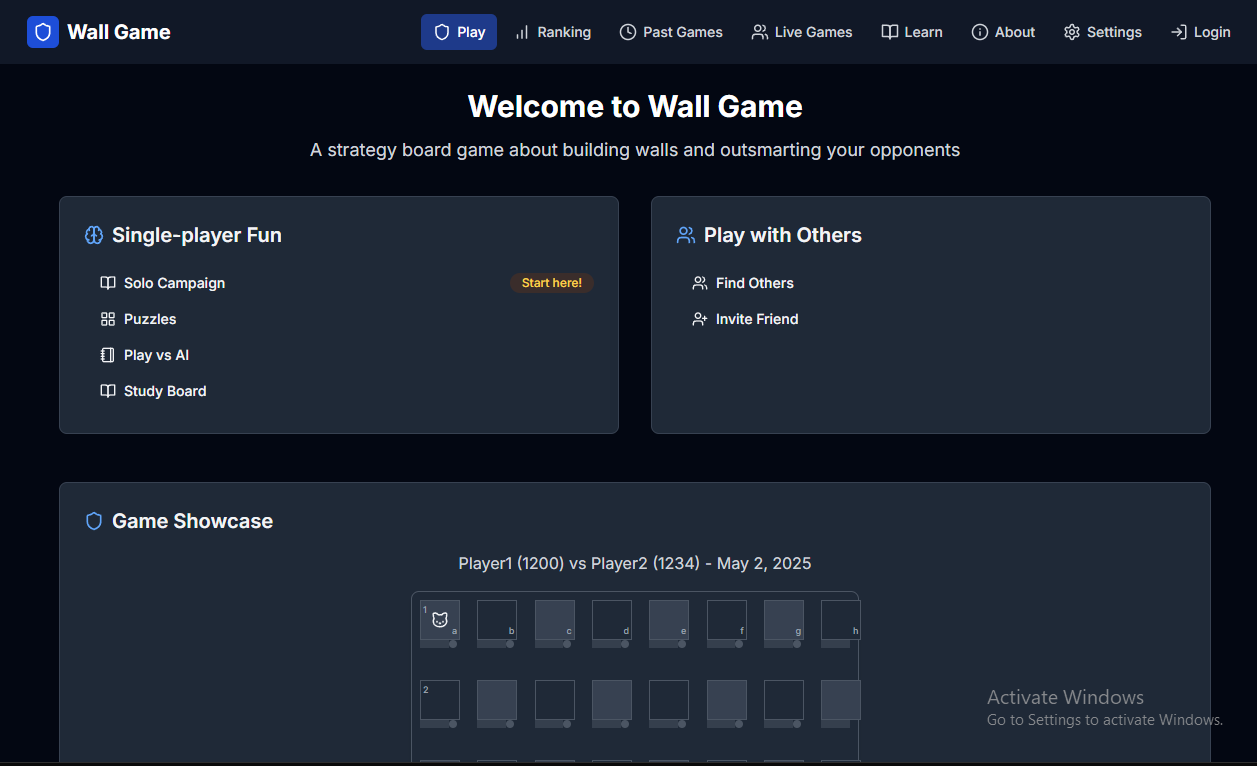This screenshot has width=1257, height=766.
Task: Click the book icon beside Learn
Action: click(889, 32)
